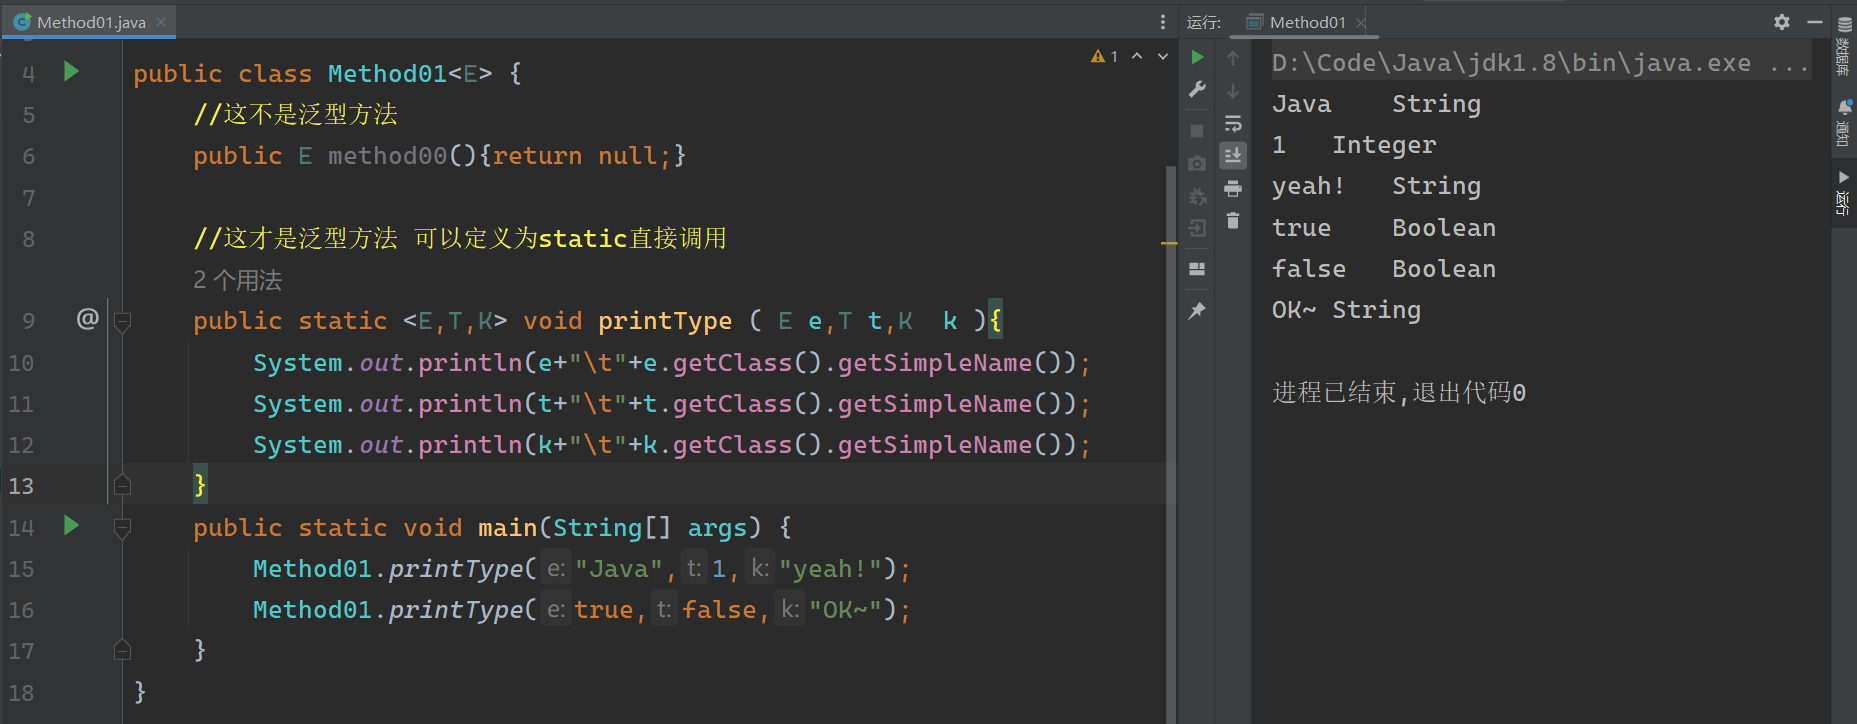Select the Method01.java editor tab
1857x724 pixels.
(x=91, y=22)
